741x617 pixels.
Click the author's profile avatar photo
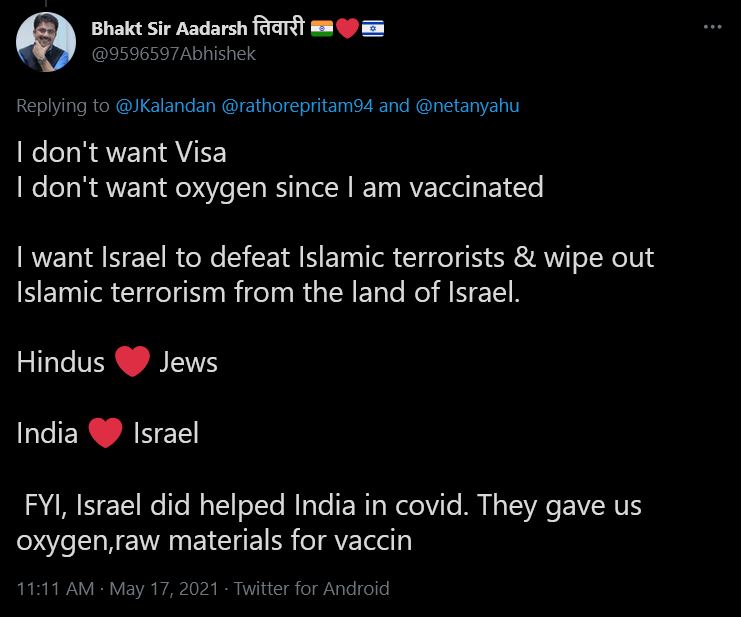coord(46,42)
